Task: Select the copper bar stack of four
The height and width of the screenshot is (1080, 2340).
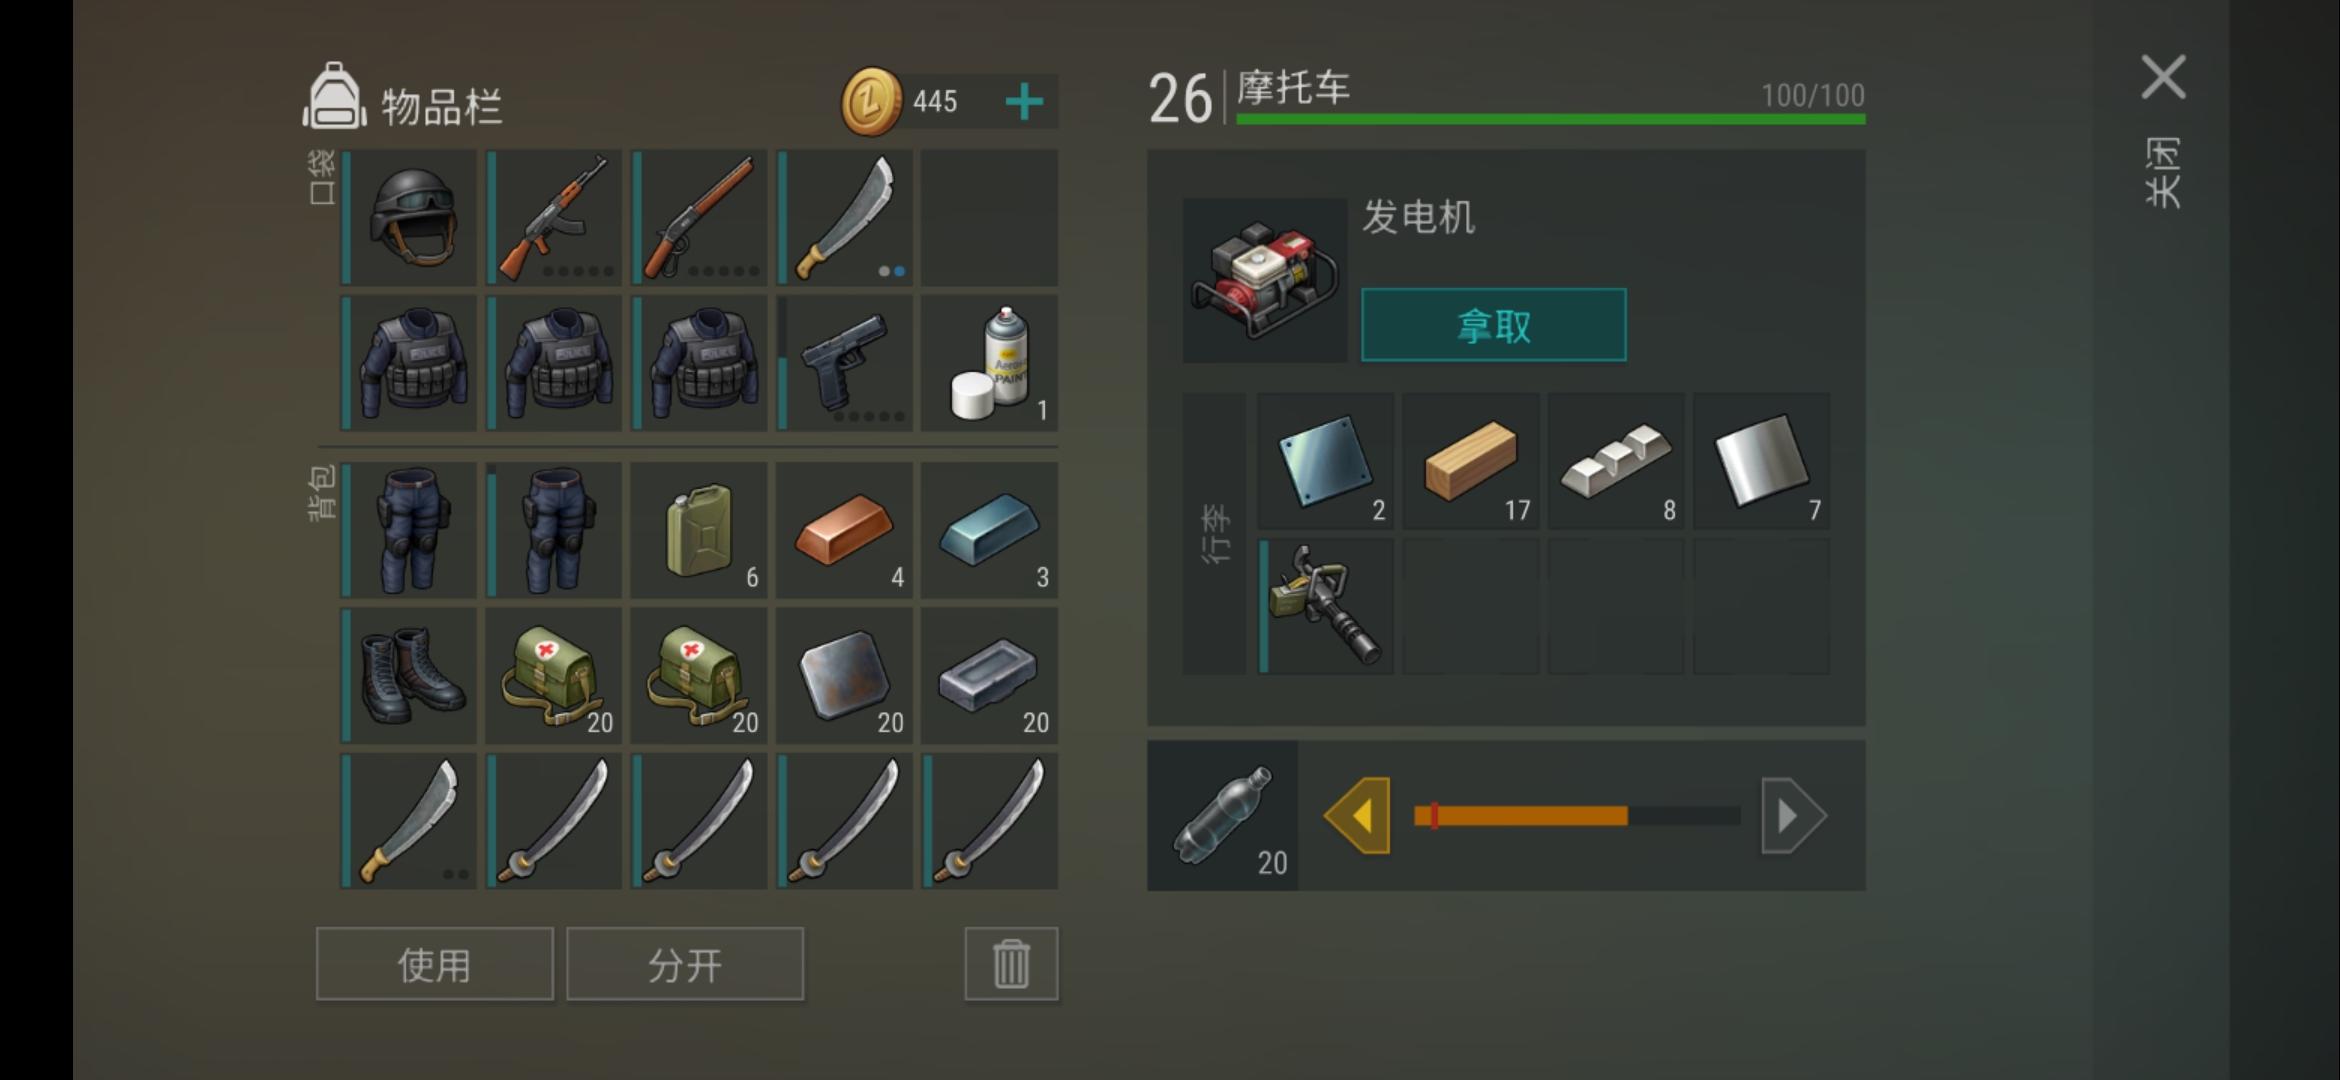Action: (x=844, y=530)
